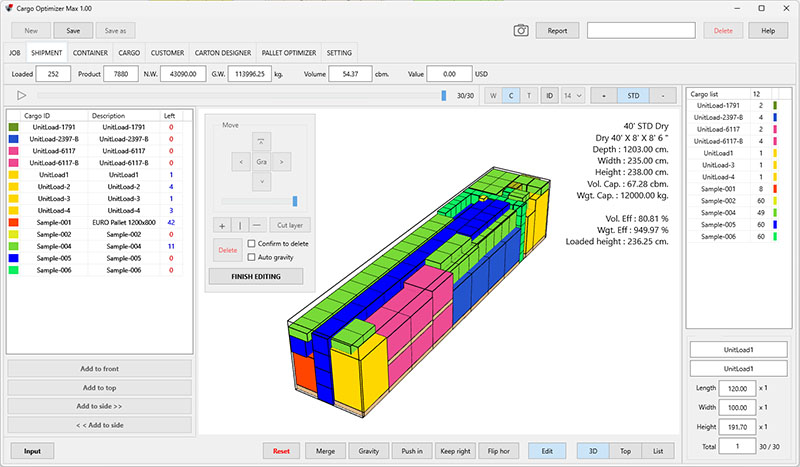This screenshot has height=467, width=800.
Task: Toggle the C color mode button
Action: click(x=511, y=95)
